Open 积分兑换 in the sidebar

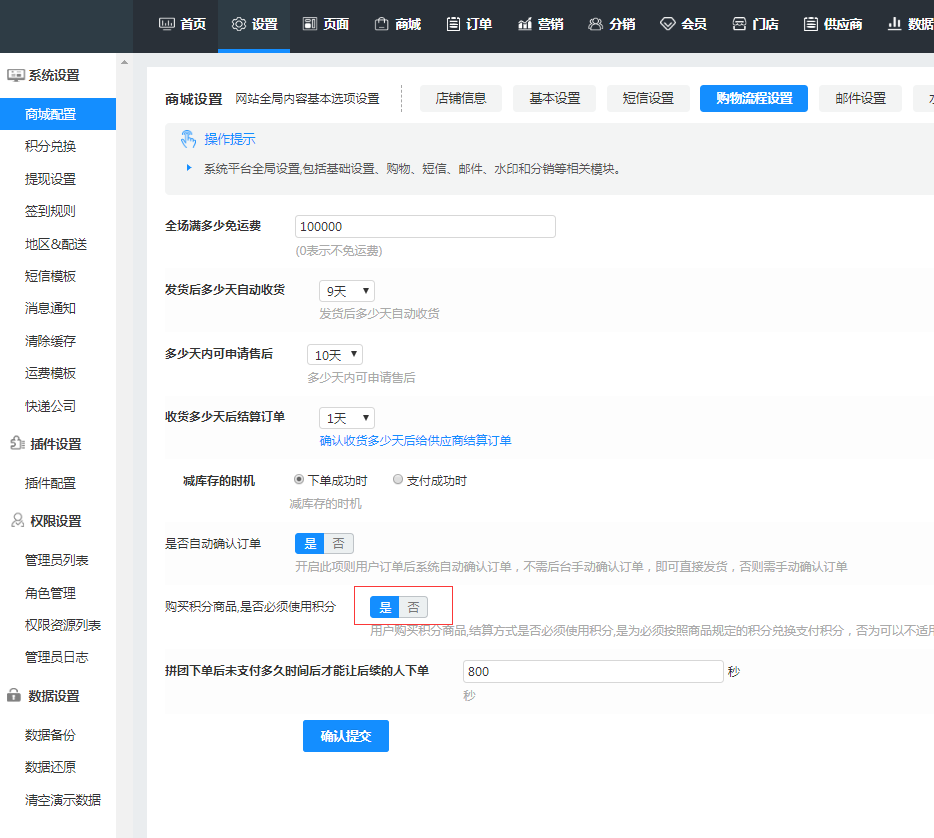point(50,146)
